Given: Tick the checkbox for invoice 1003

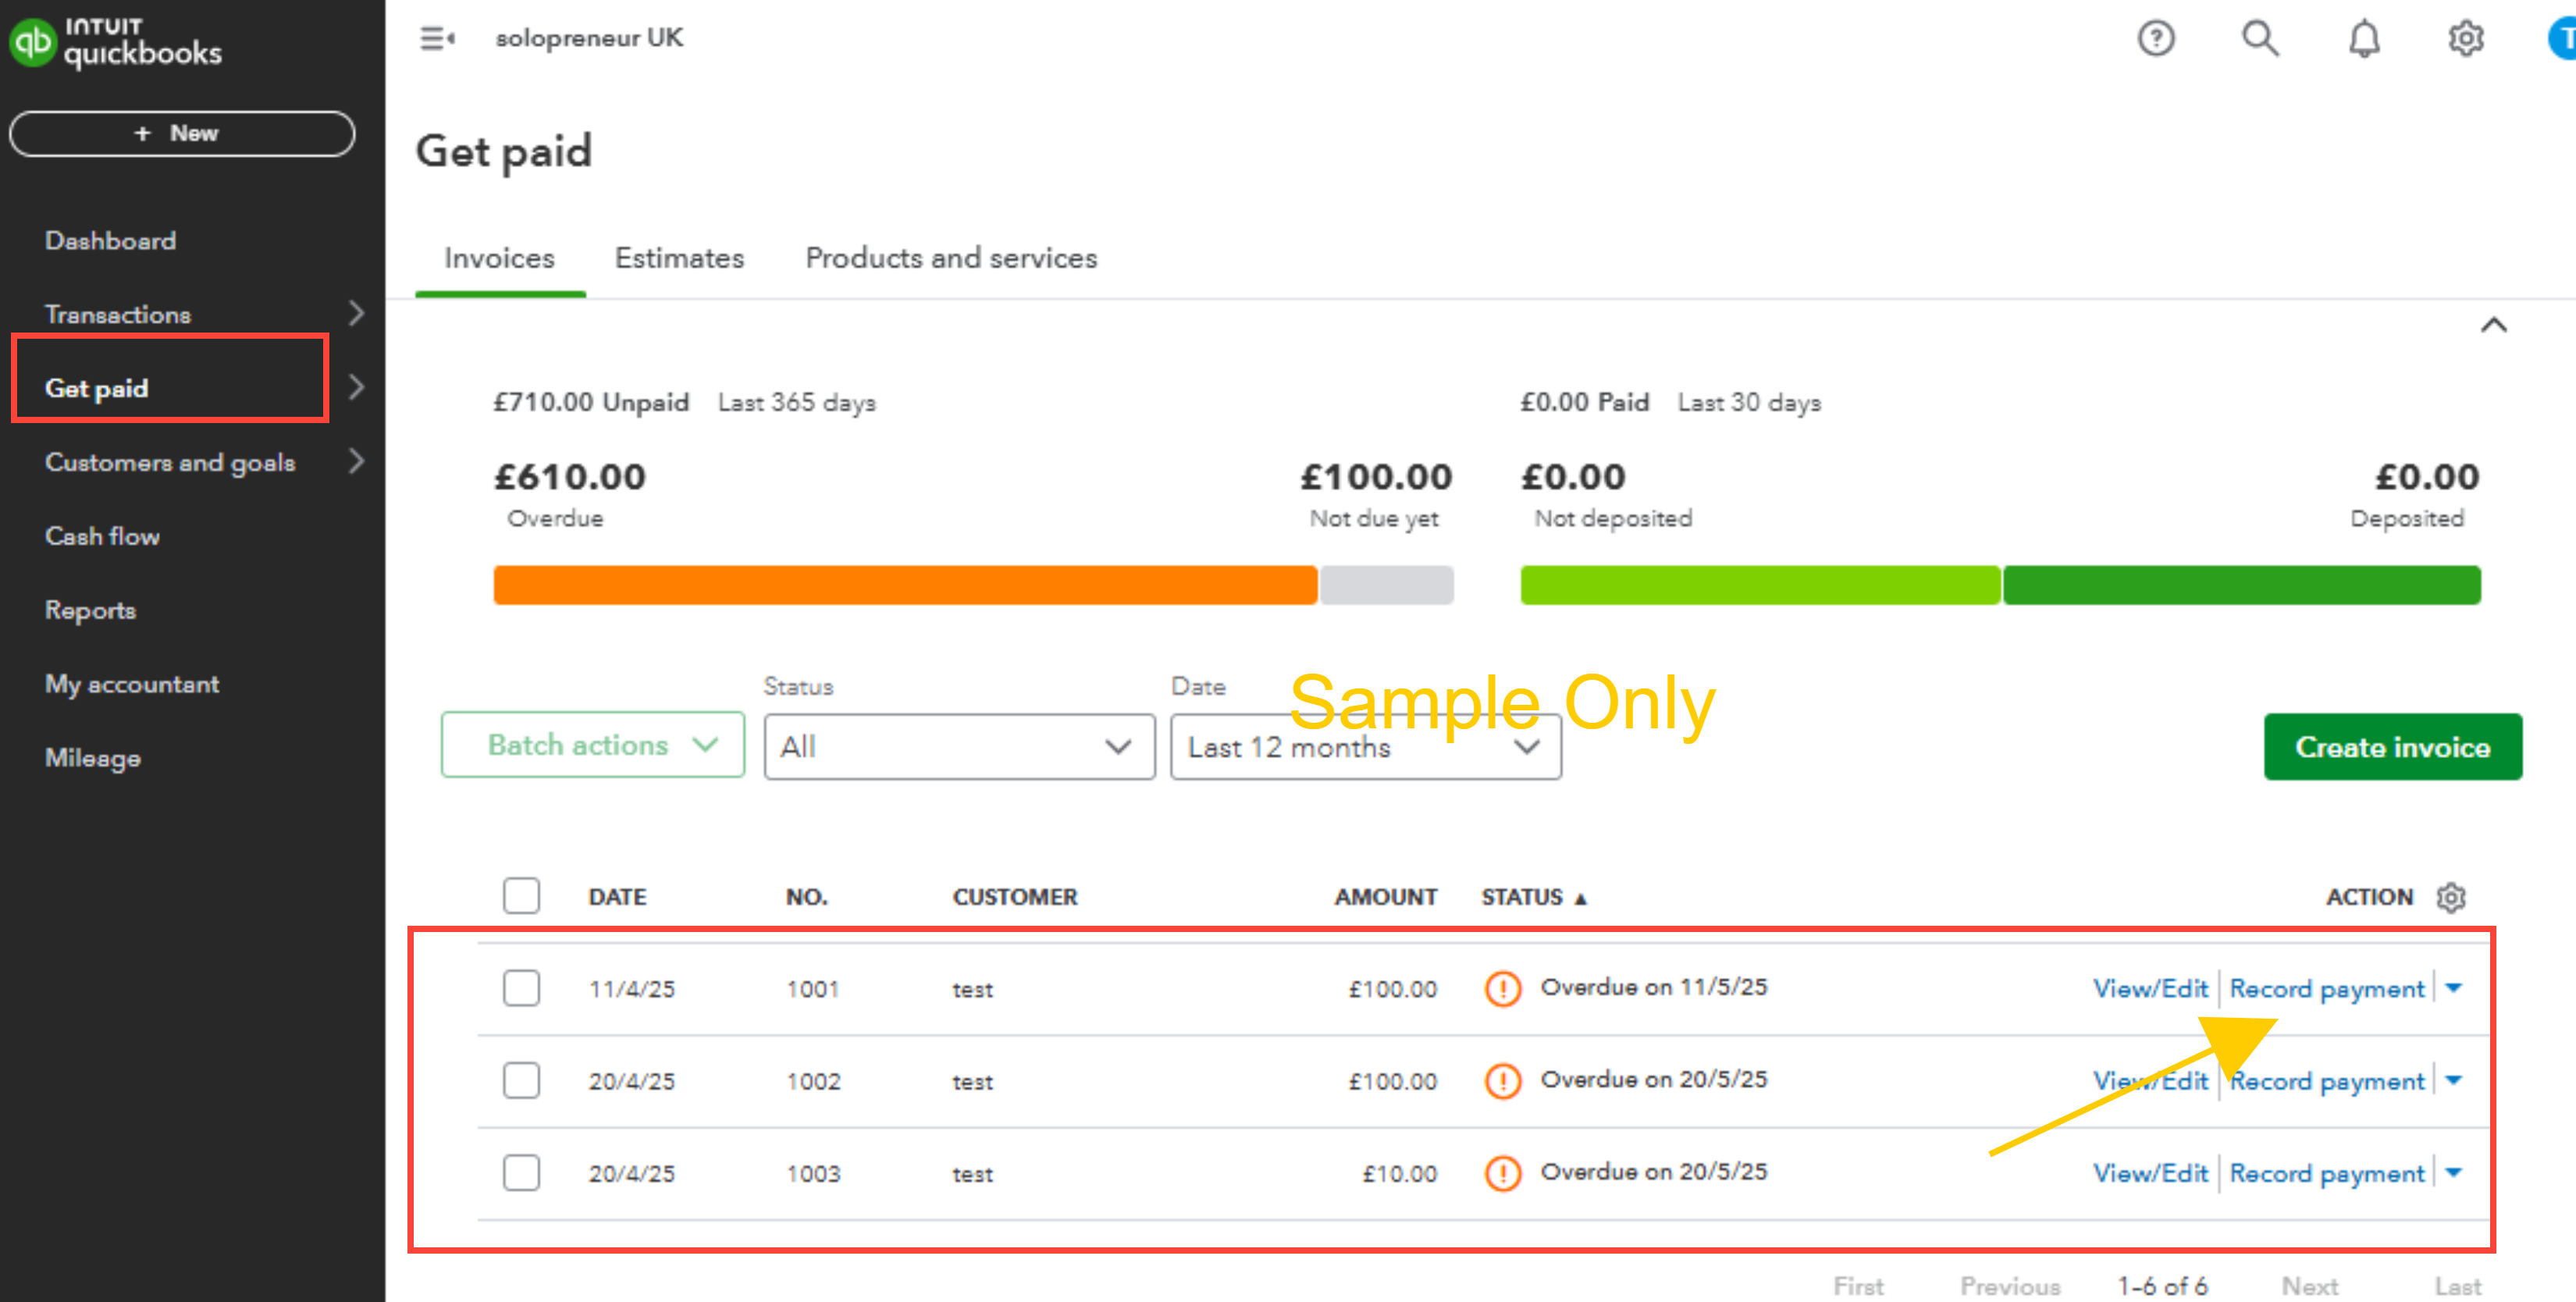Looking at the screenshot, I should [x=521, y=1172].
